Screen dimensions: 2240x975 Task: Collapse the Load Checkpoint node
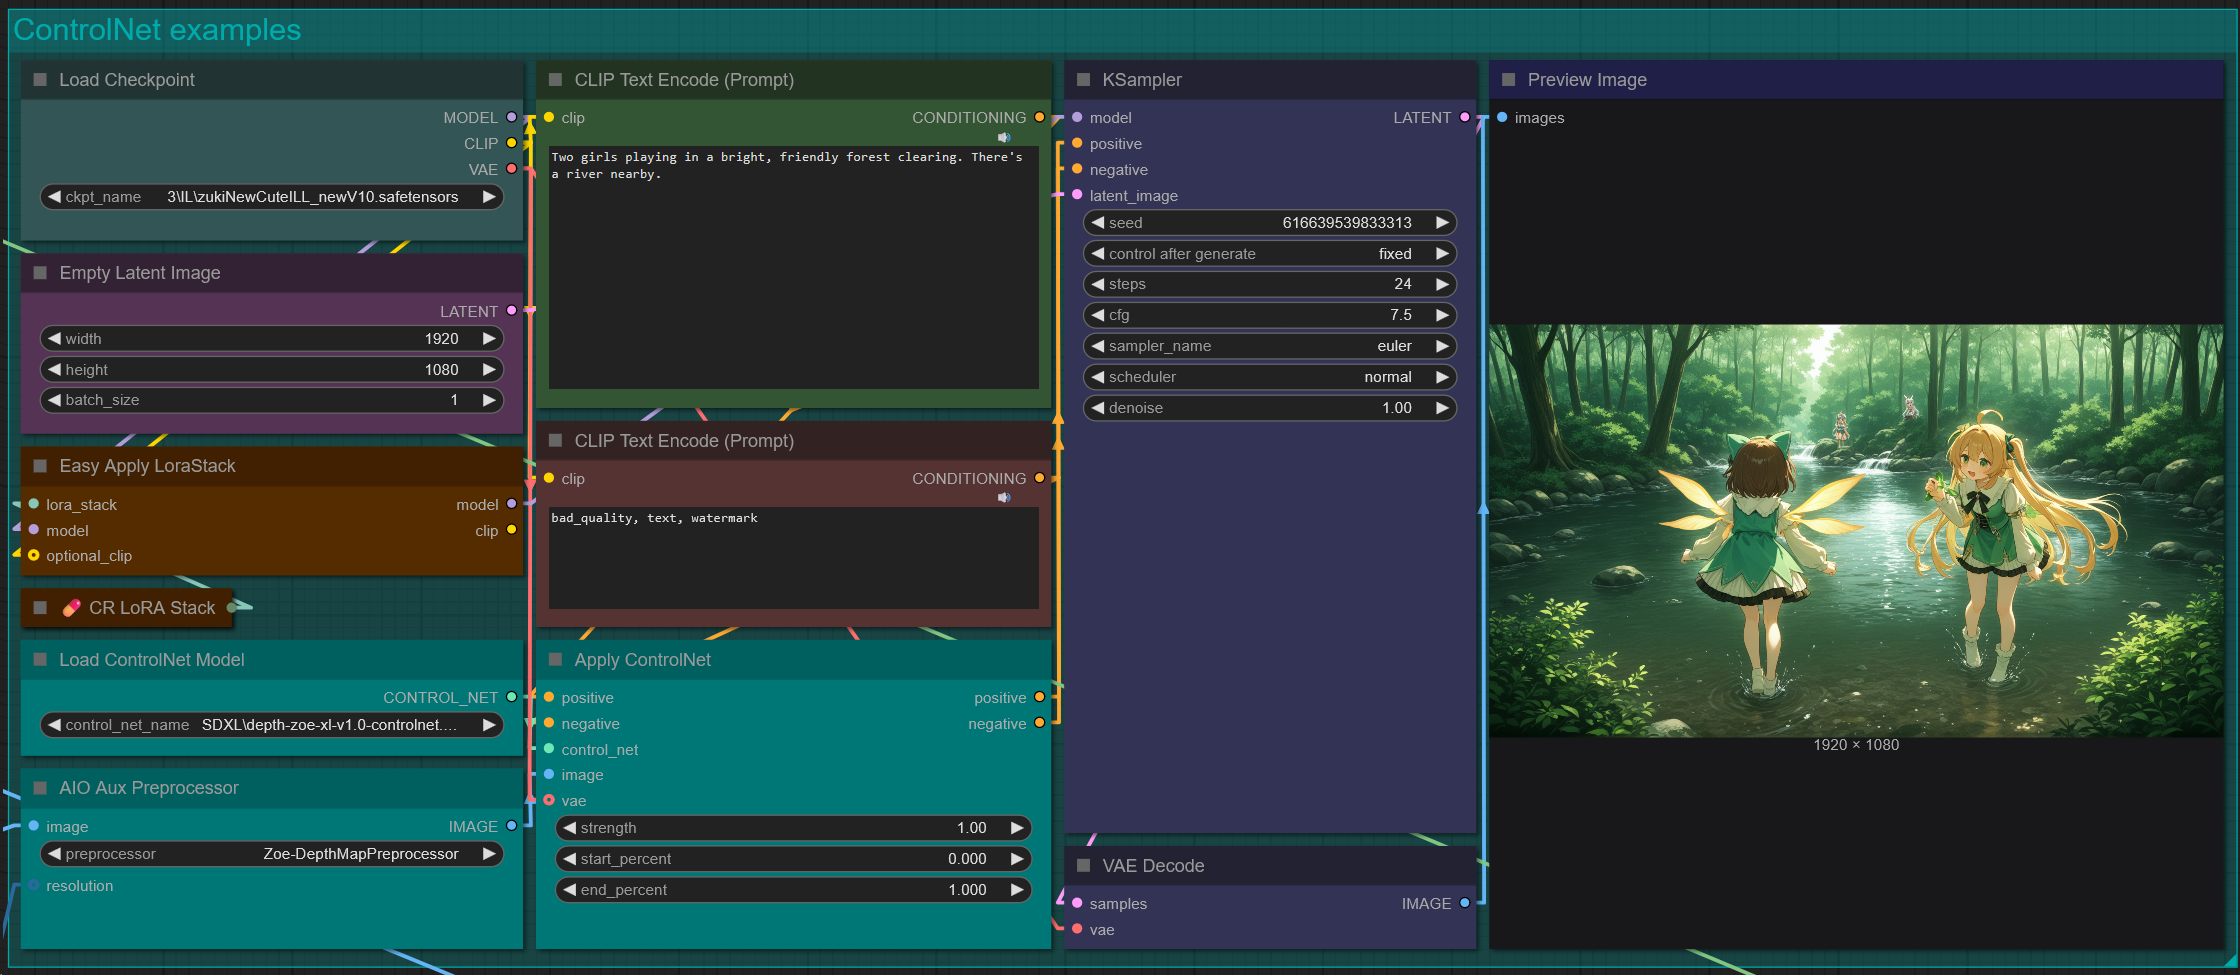[40, 80]
